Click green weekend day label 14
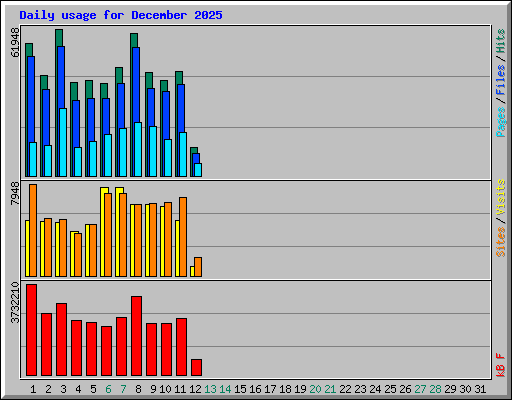This screenshot has width=512, height=400. click(225, 389)
